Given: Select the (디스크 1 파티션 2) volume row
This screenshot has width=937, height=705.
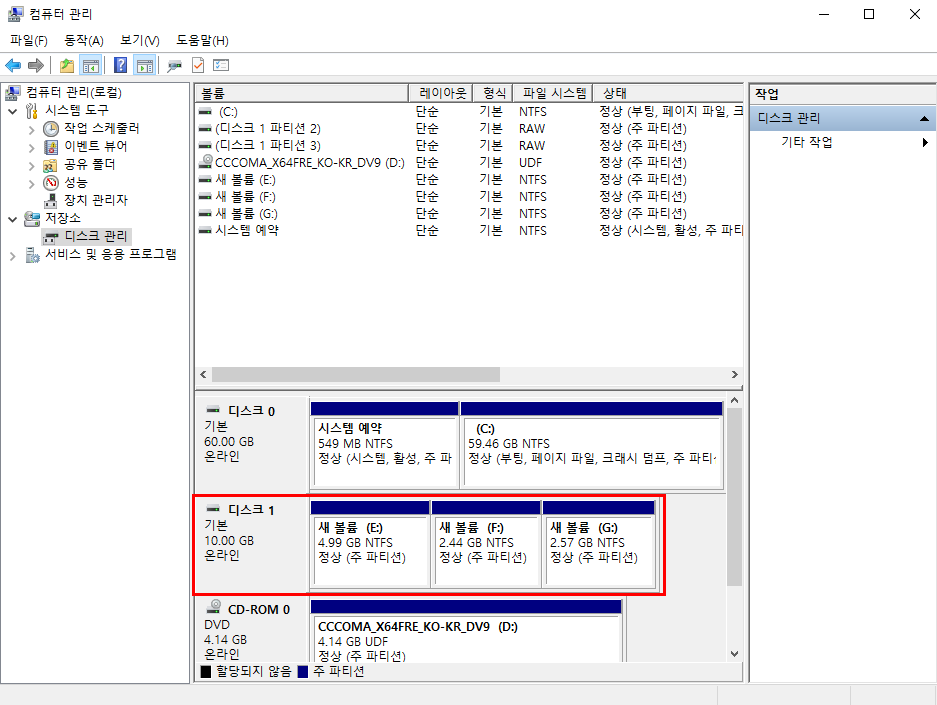Looking at the screenshot, I should click(469, 128).
